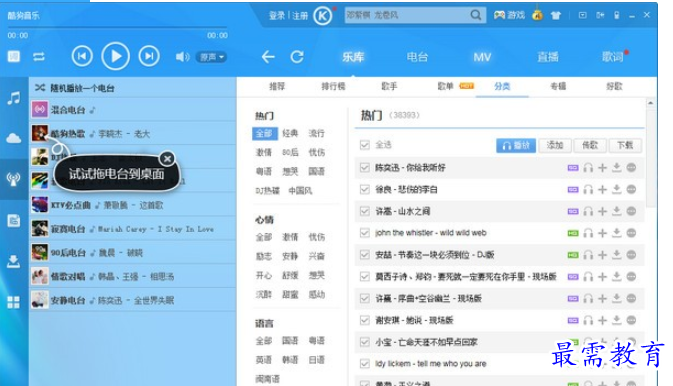This screenshot has height=386, width=673.
Task: Switch to the 电台 main tab
Action: [x=417, y=57]
